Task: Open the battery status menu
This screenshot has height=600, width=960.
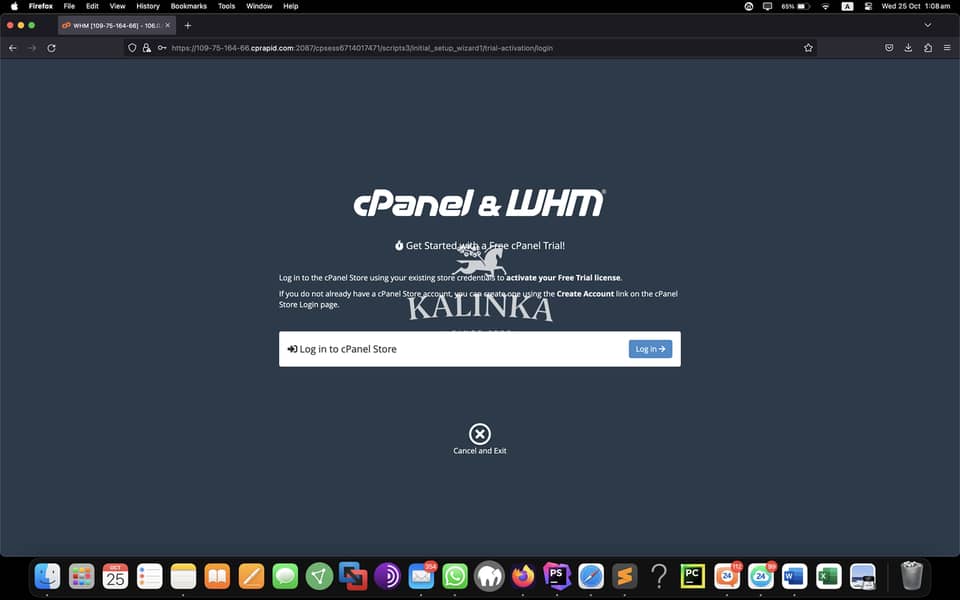Action: pyautogui.click(x=795, y=6)
